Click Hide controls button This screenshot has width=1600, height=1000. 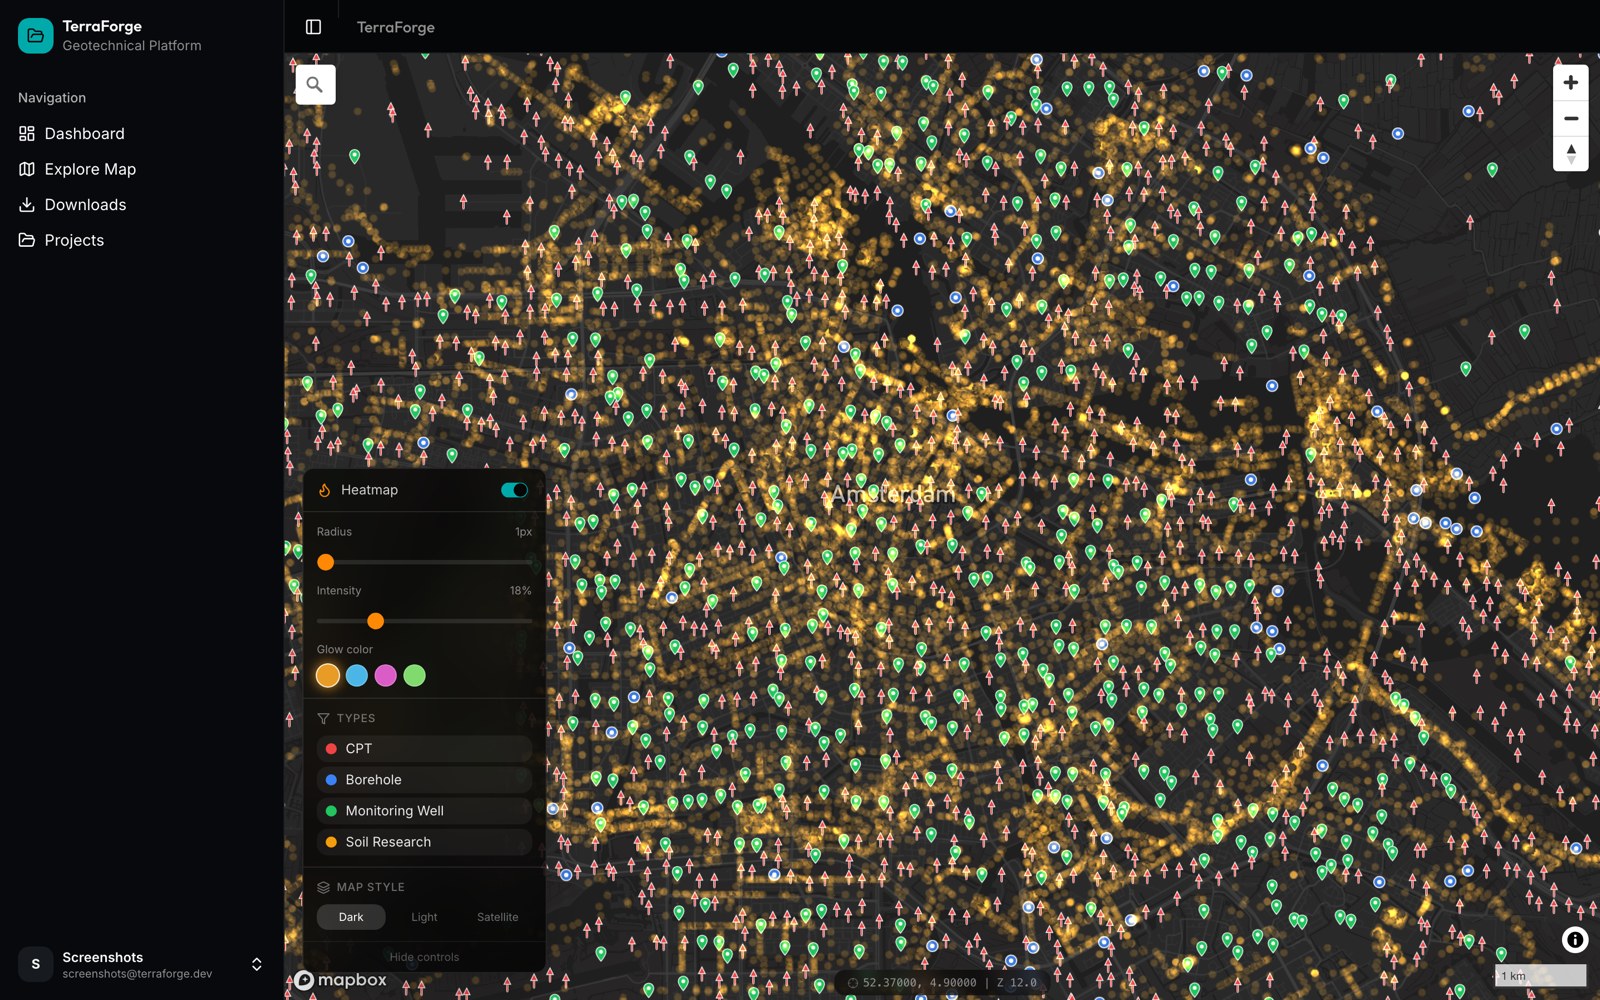point(424,957)
